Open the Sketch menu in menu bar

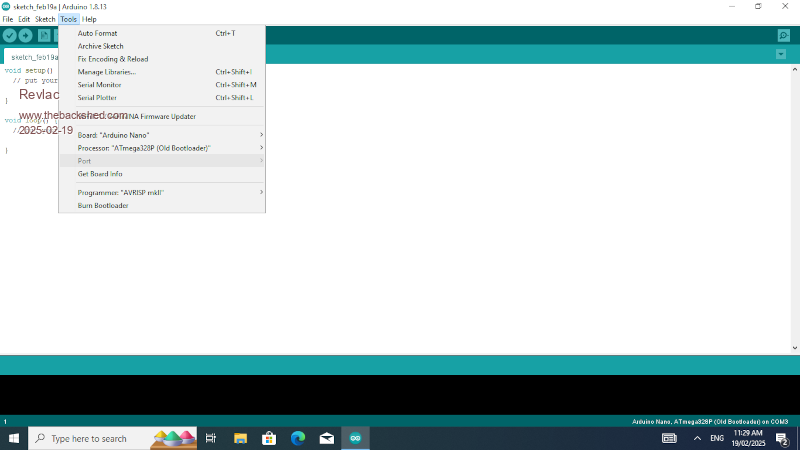pos(45,19)
